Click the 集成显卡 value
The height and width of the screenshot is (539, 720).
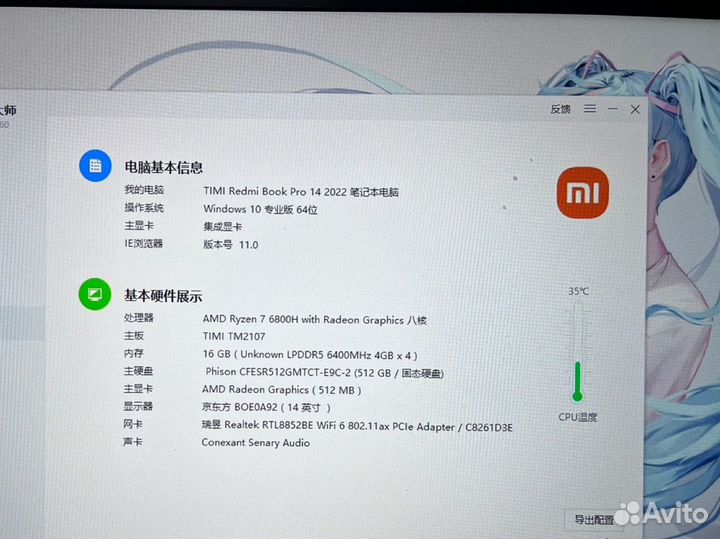(x=223, y=227)
